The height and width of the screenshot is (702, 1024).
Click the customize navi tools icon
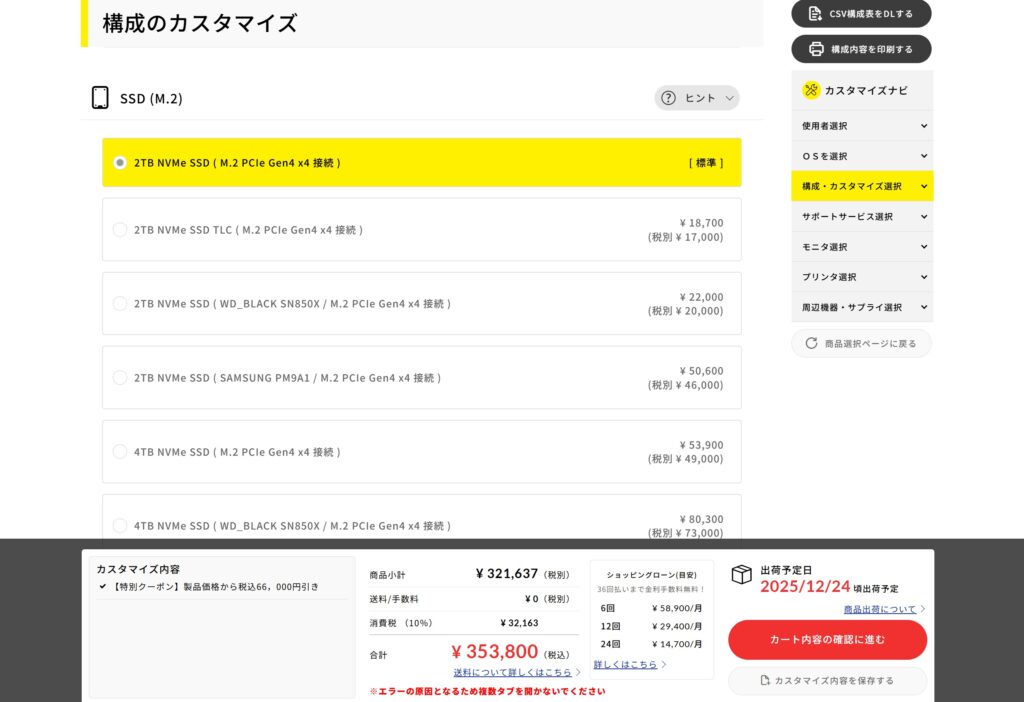811,90
